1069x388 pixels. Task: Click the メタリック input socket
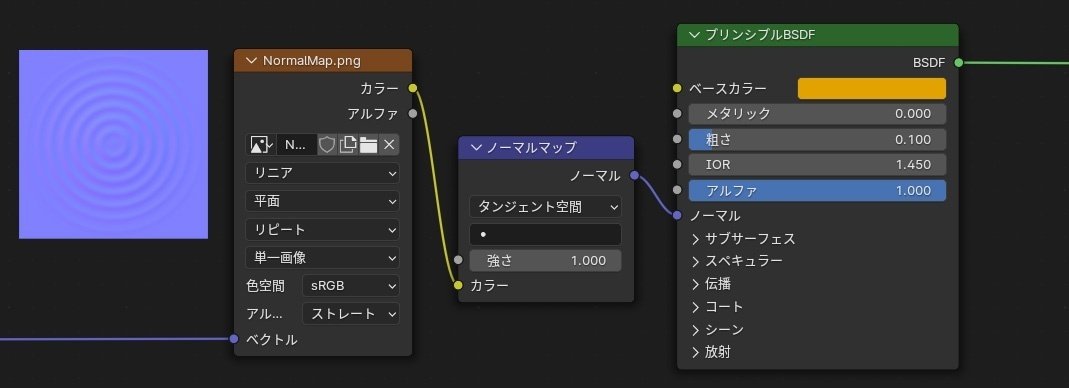pos(677,113)
